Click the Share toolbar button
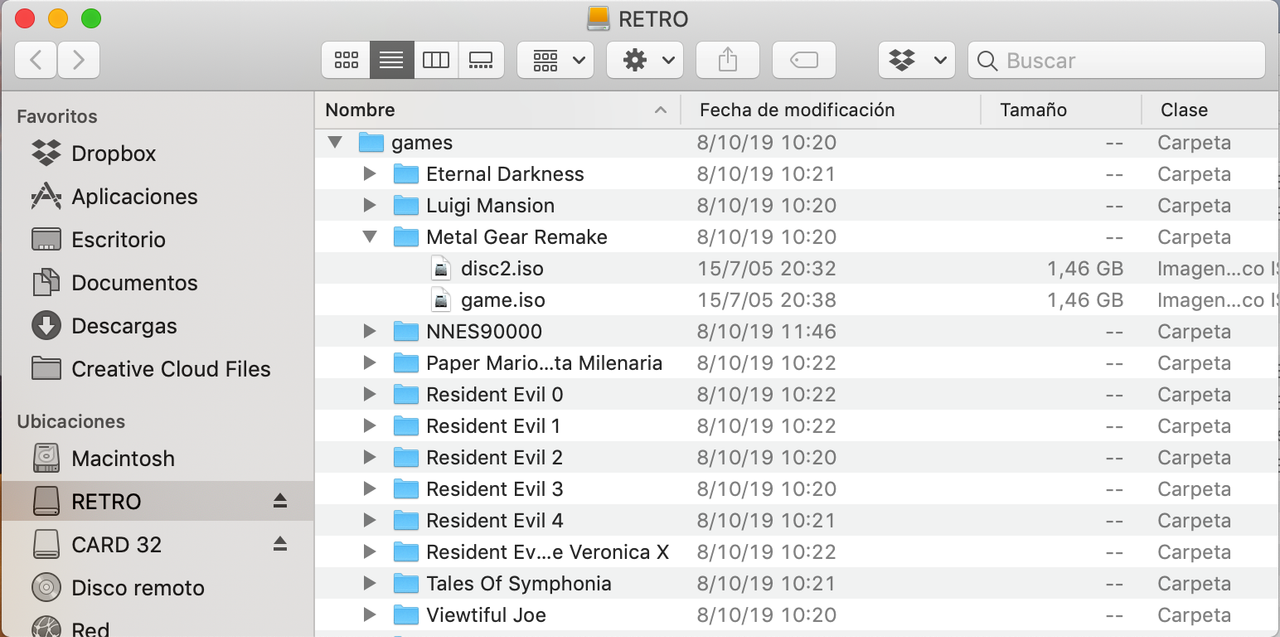The width and height of the screenshot is (1280, 637). click(x=728, y=60)
